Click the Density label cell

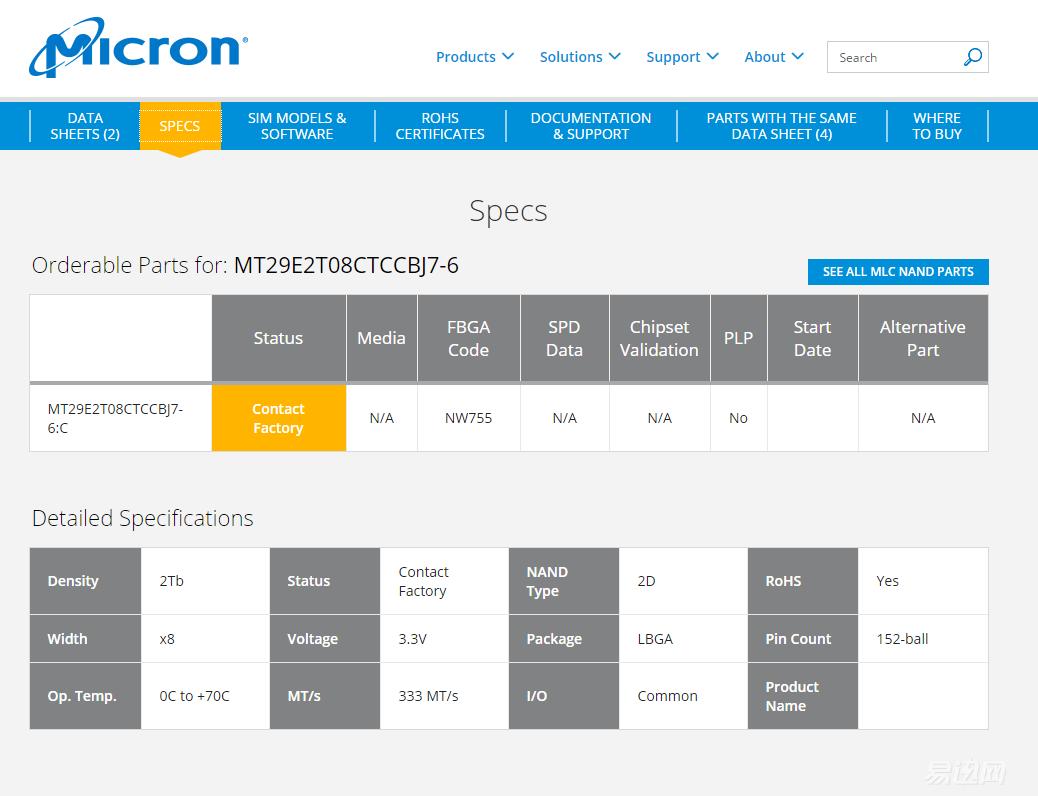tap(85, 581)
